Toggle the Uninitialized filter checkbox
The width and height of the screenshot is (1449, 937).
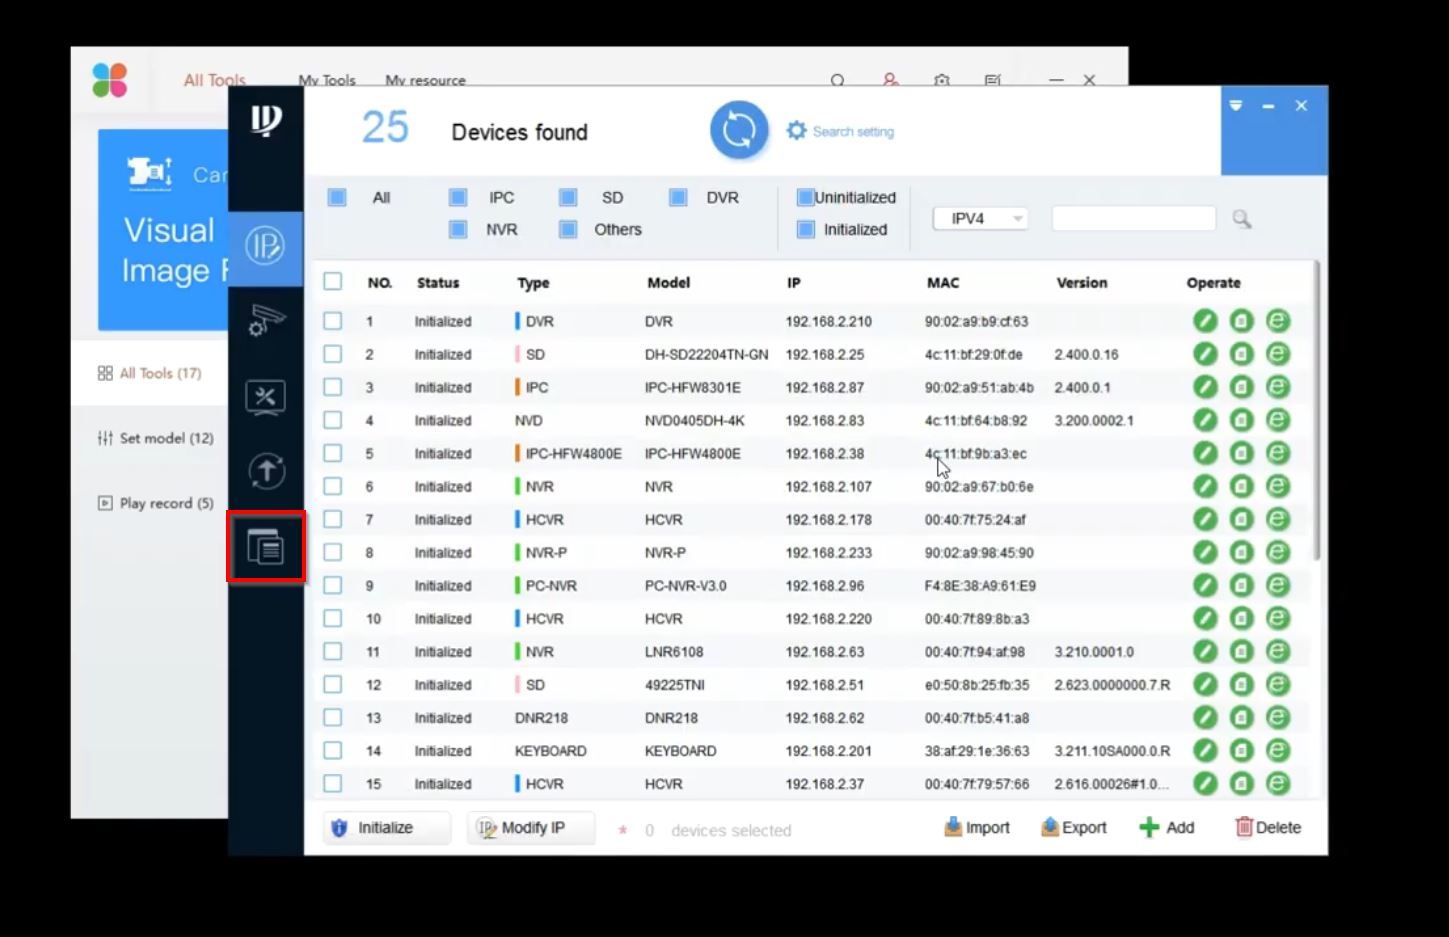tap(805, 197)
